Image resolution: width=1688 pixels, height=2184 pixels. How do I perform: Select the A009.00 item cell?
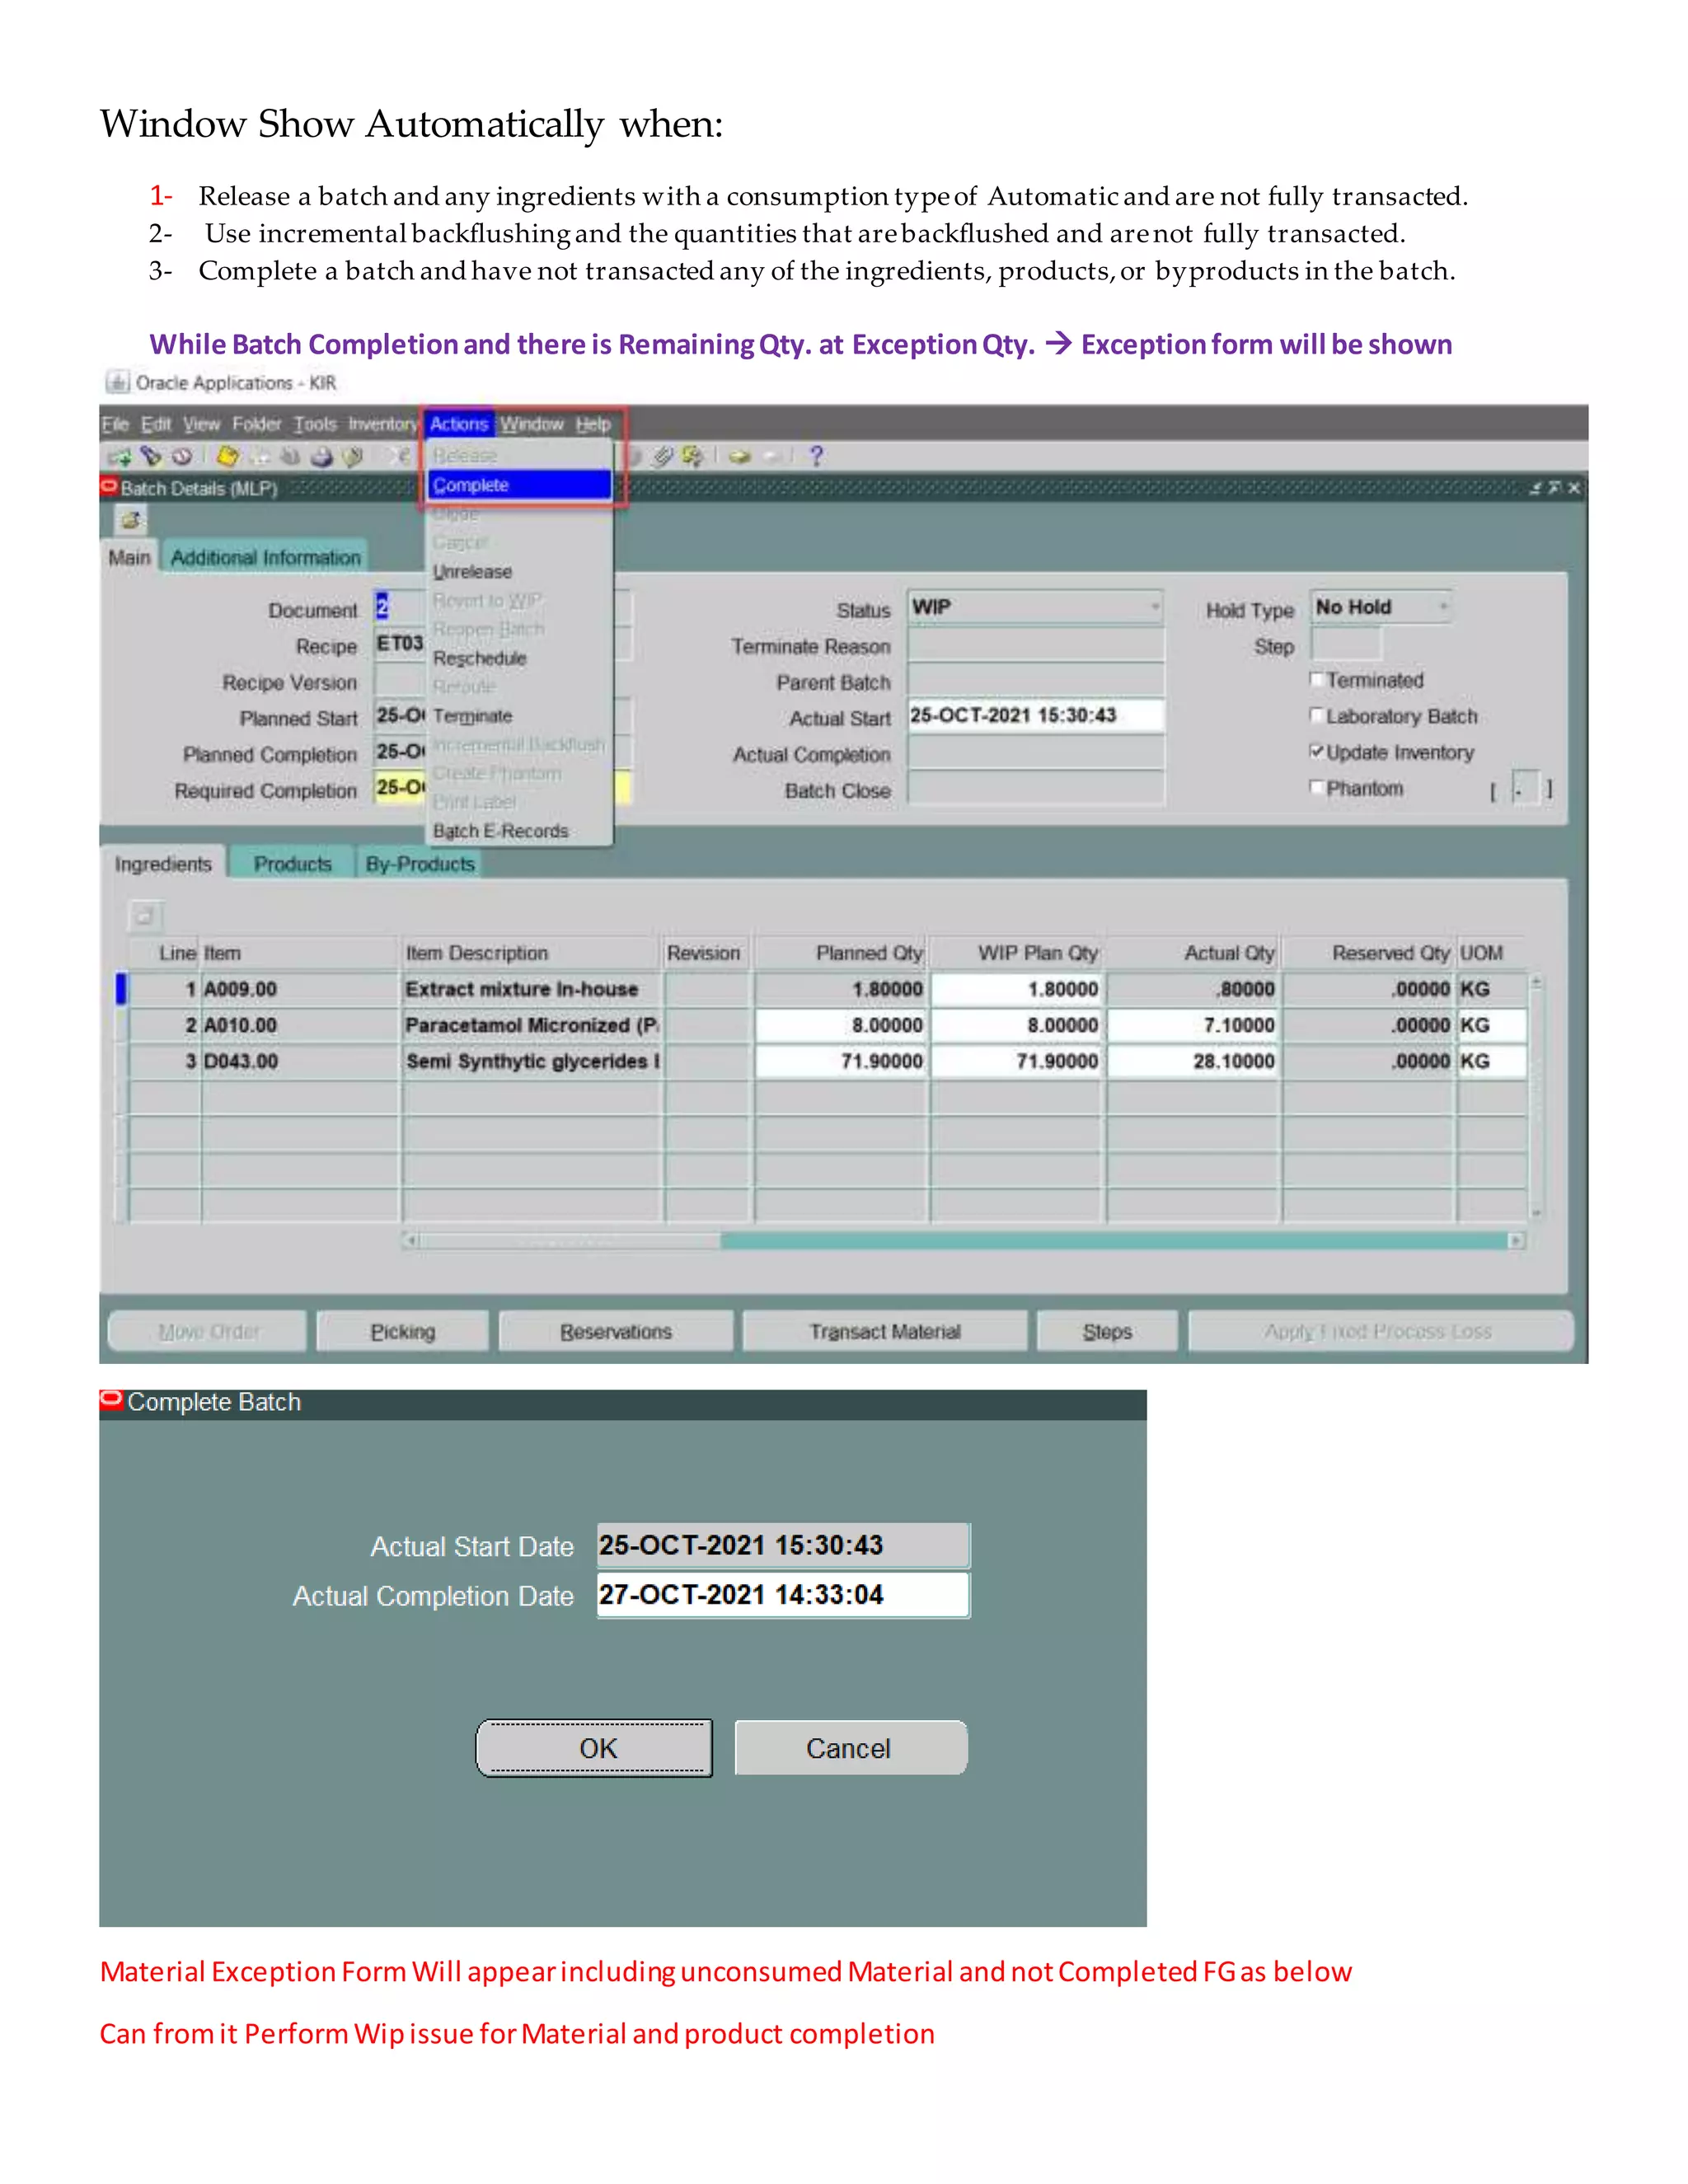click(300, 989)
